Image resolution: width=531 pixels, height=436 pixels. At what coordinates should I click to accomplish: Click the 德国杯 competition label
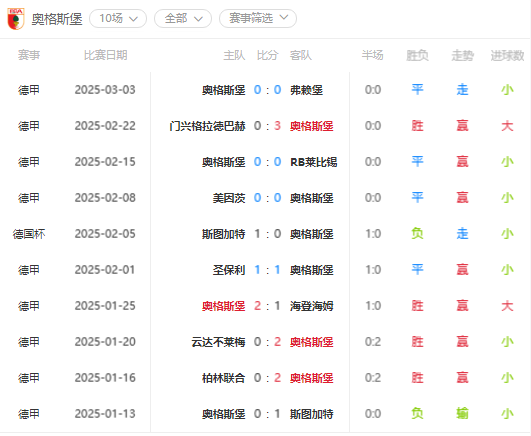[x=29, y=234]
